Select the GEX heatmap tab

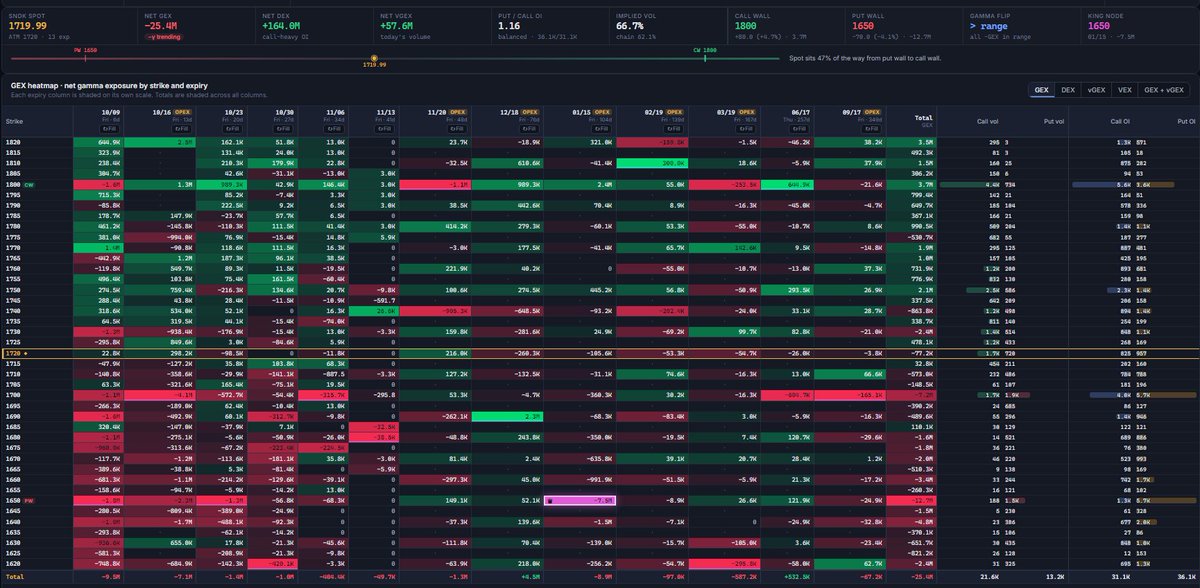pyautogui.click(x=1042, y=90)
